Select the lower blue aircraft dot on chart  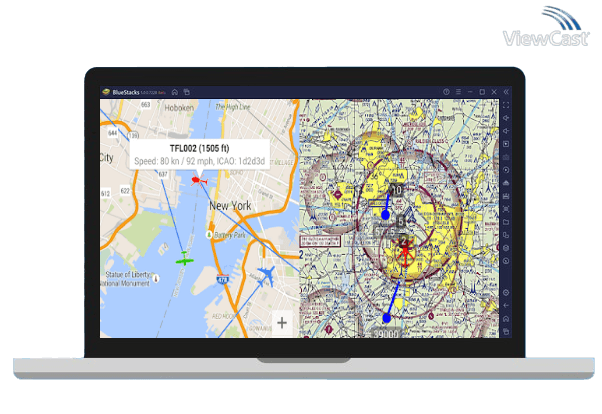[x=387, y=318]
